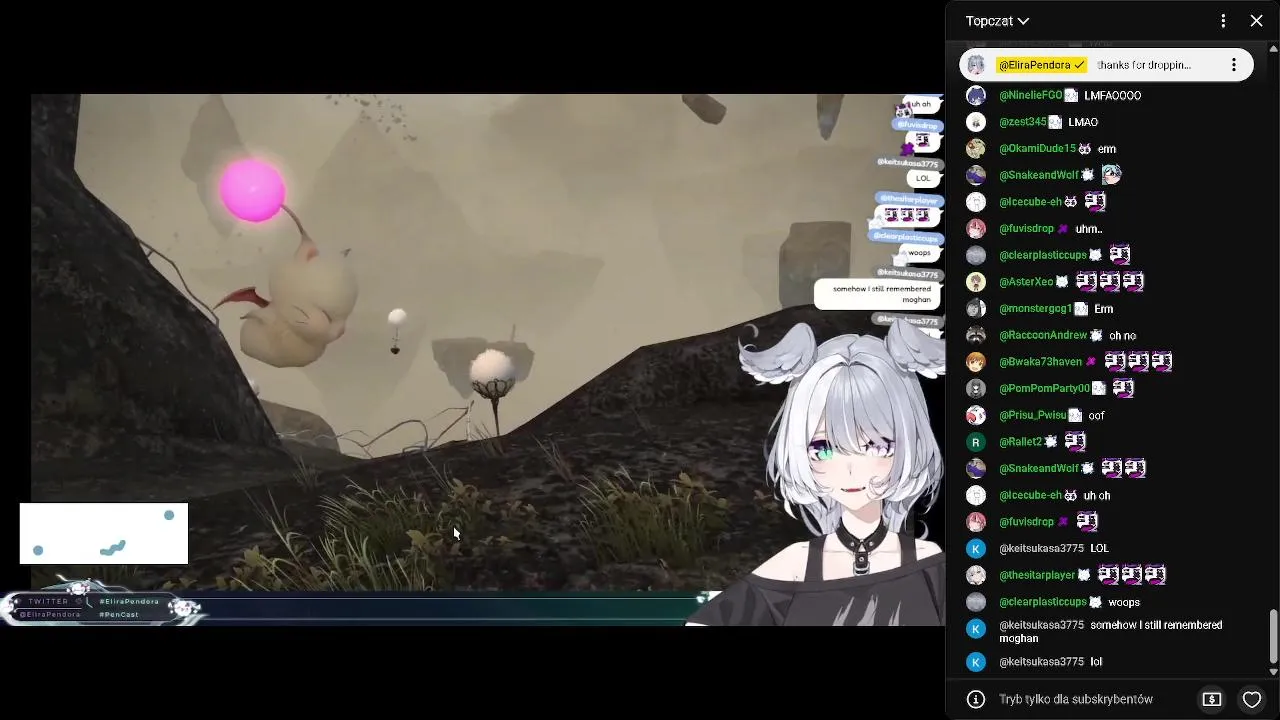Click the avatar beside @monstergog1
Screen dimensions: 1280x720
click(x=976, y=309)
